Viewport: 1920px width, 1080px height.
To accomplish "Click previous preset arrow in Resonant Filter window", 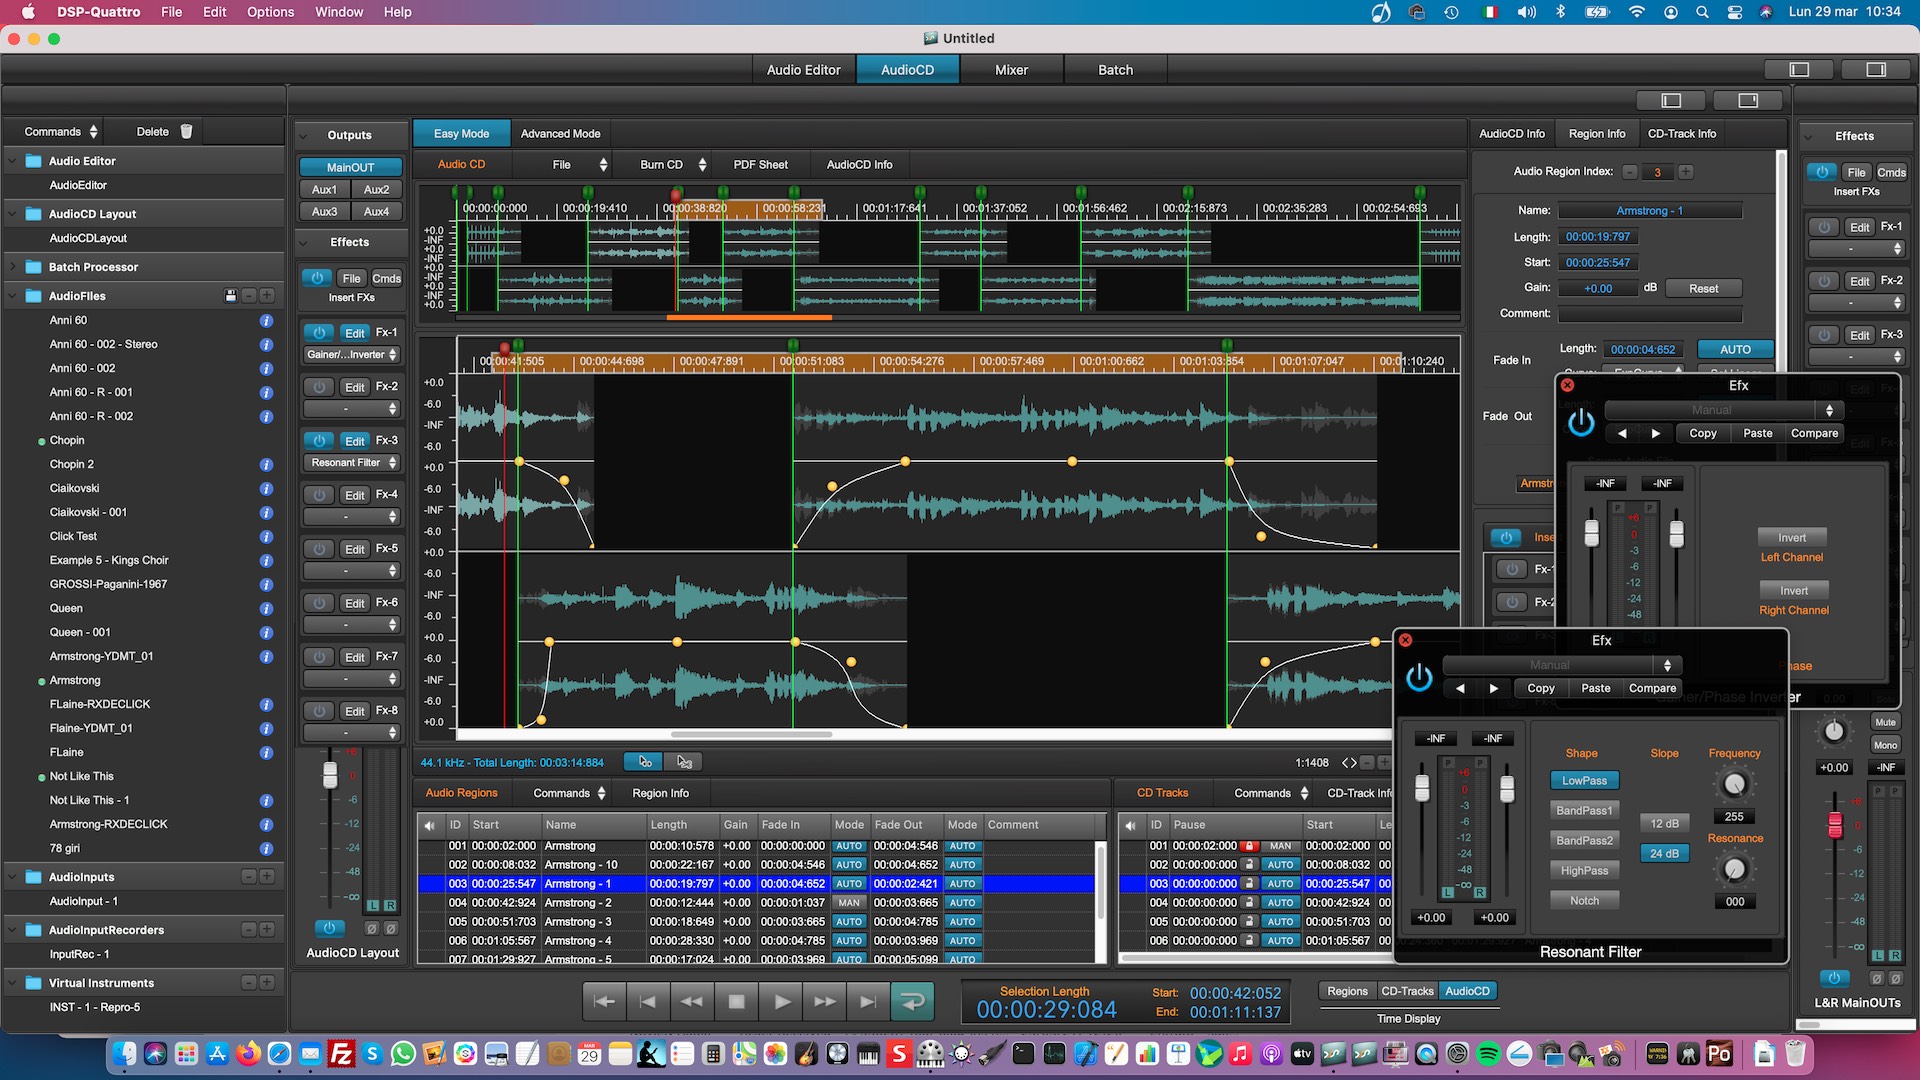I will point(1460,688).
